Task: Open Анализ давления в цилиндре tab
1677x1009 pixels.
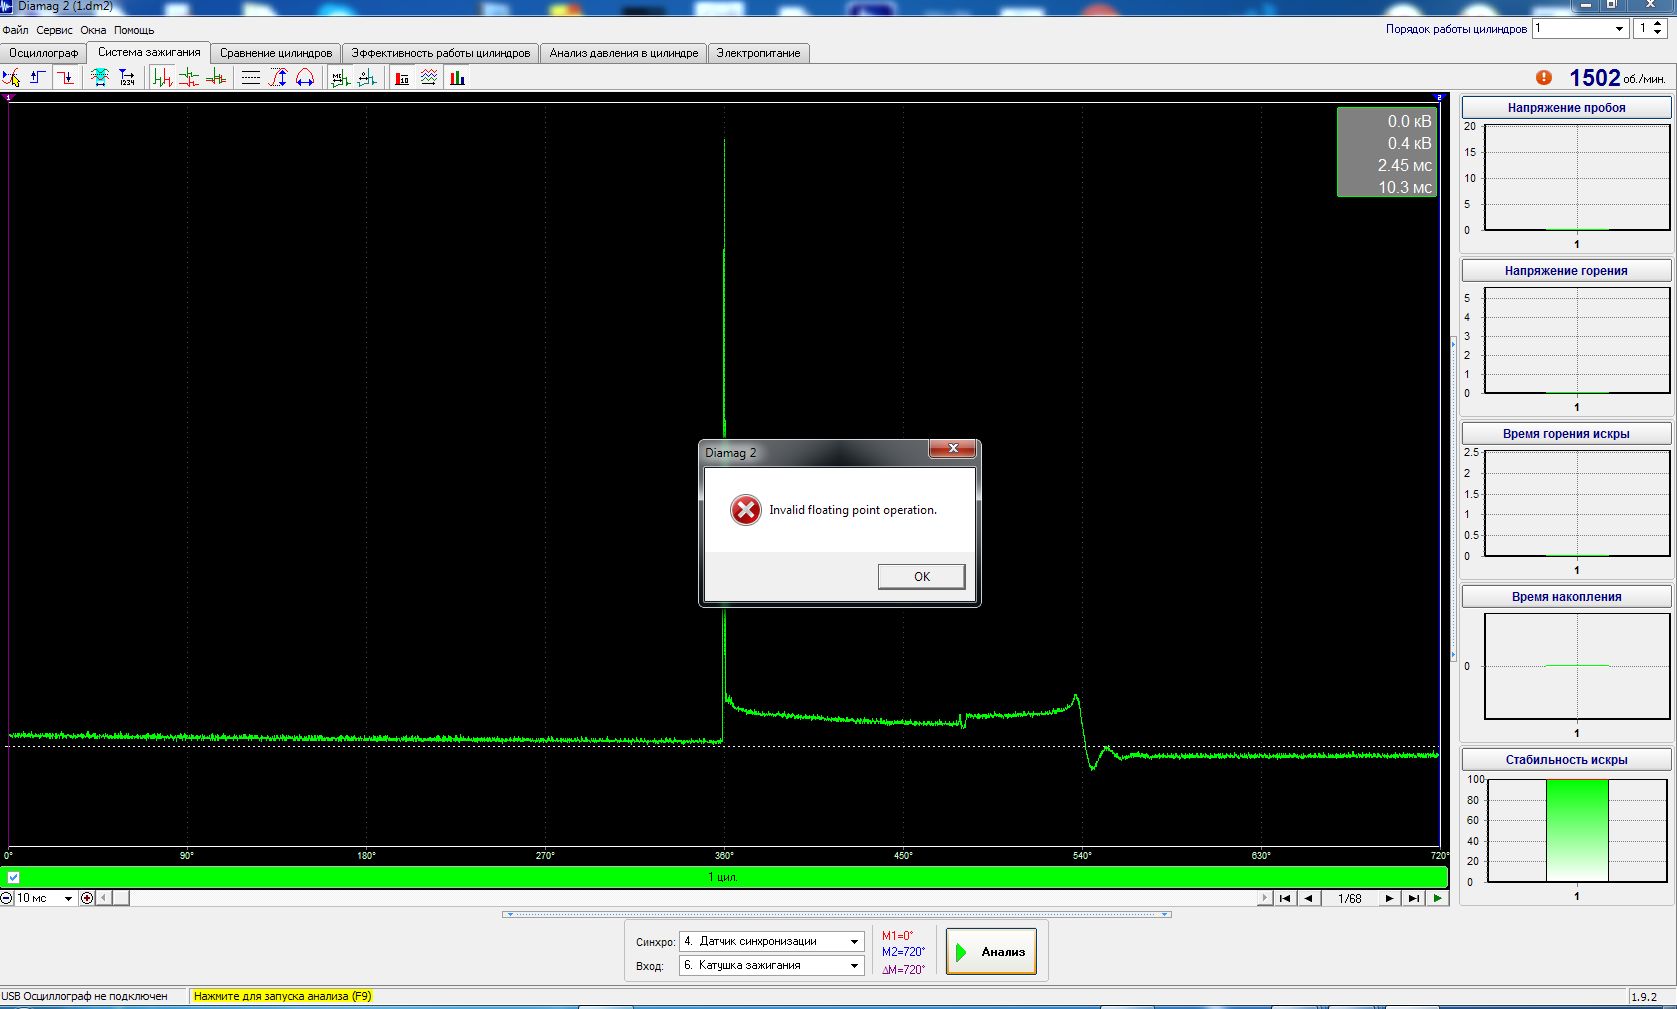Action: [x=624, y=53]
